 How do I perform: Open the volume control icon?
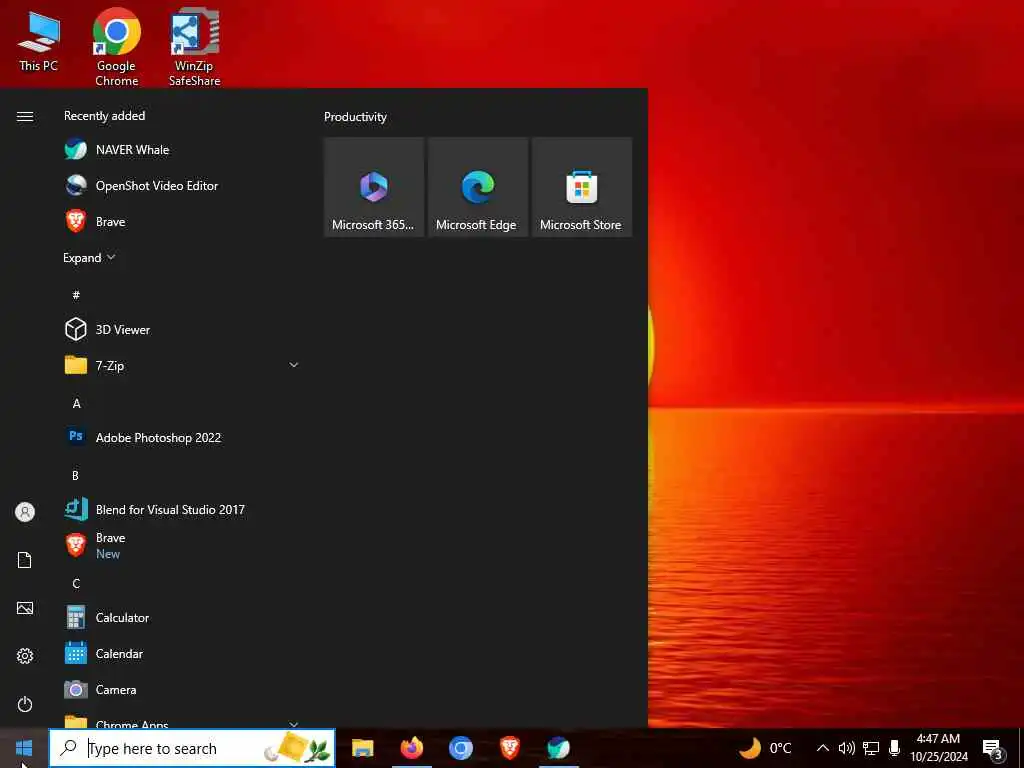(846, 748)
